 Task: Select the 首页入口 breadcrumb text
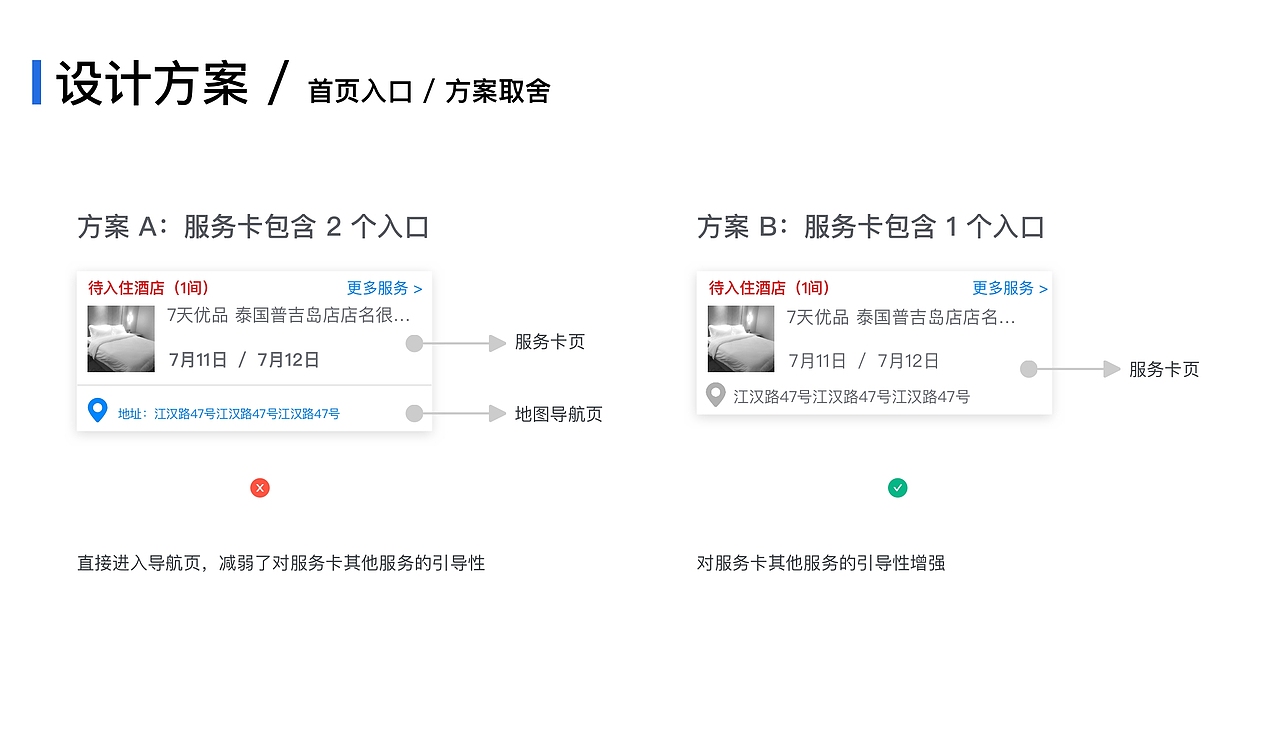[360, 90]
